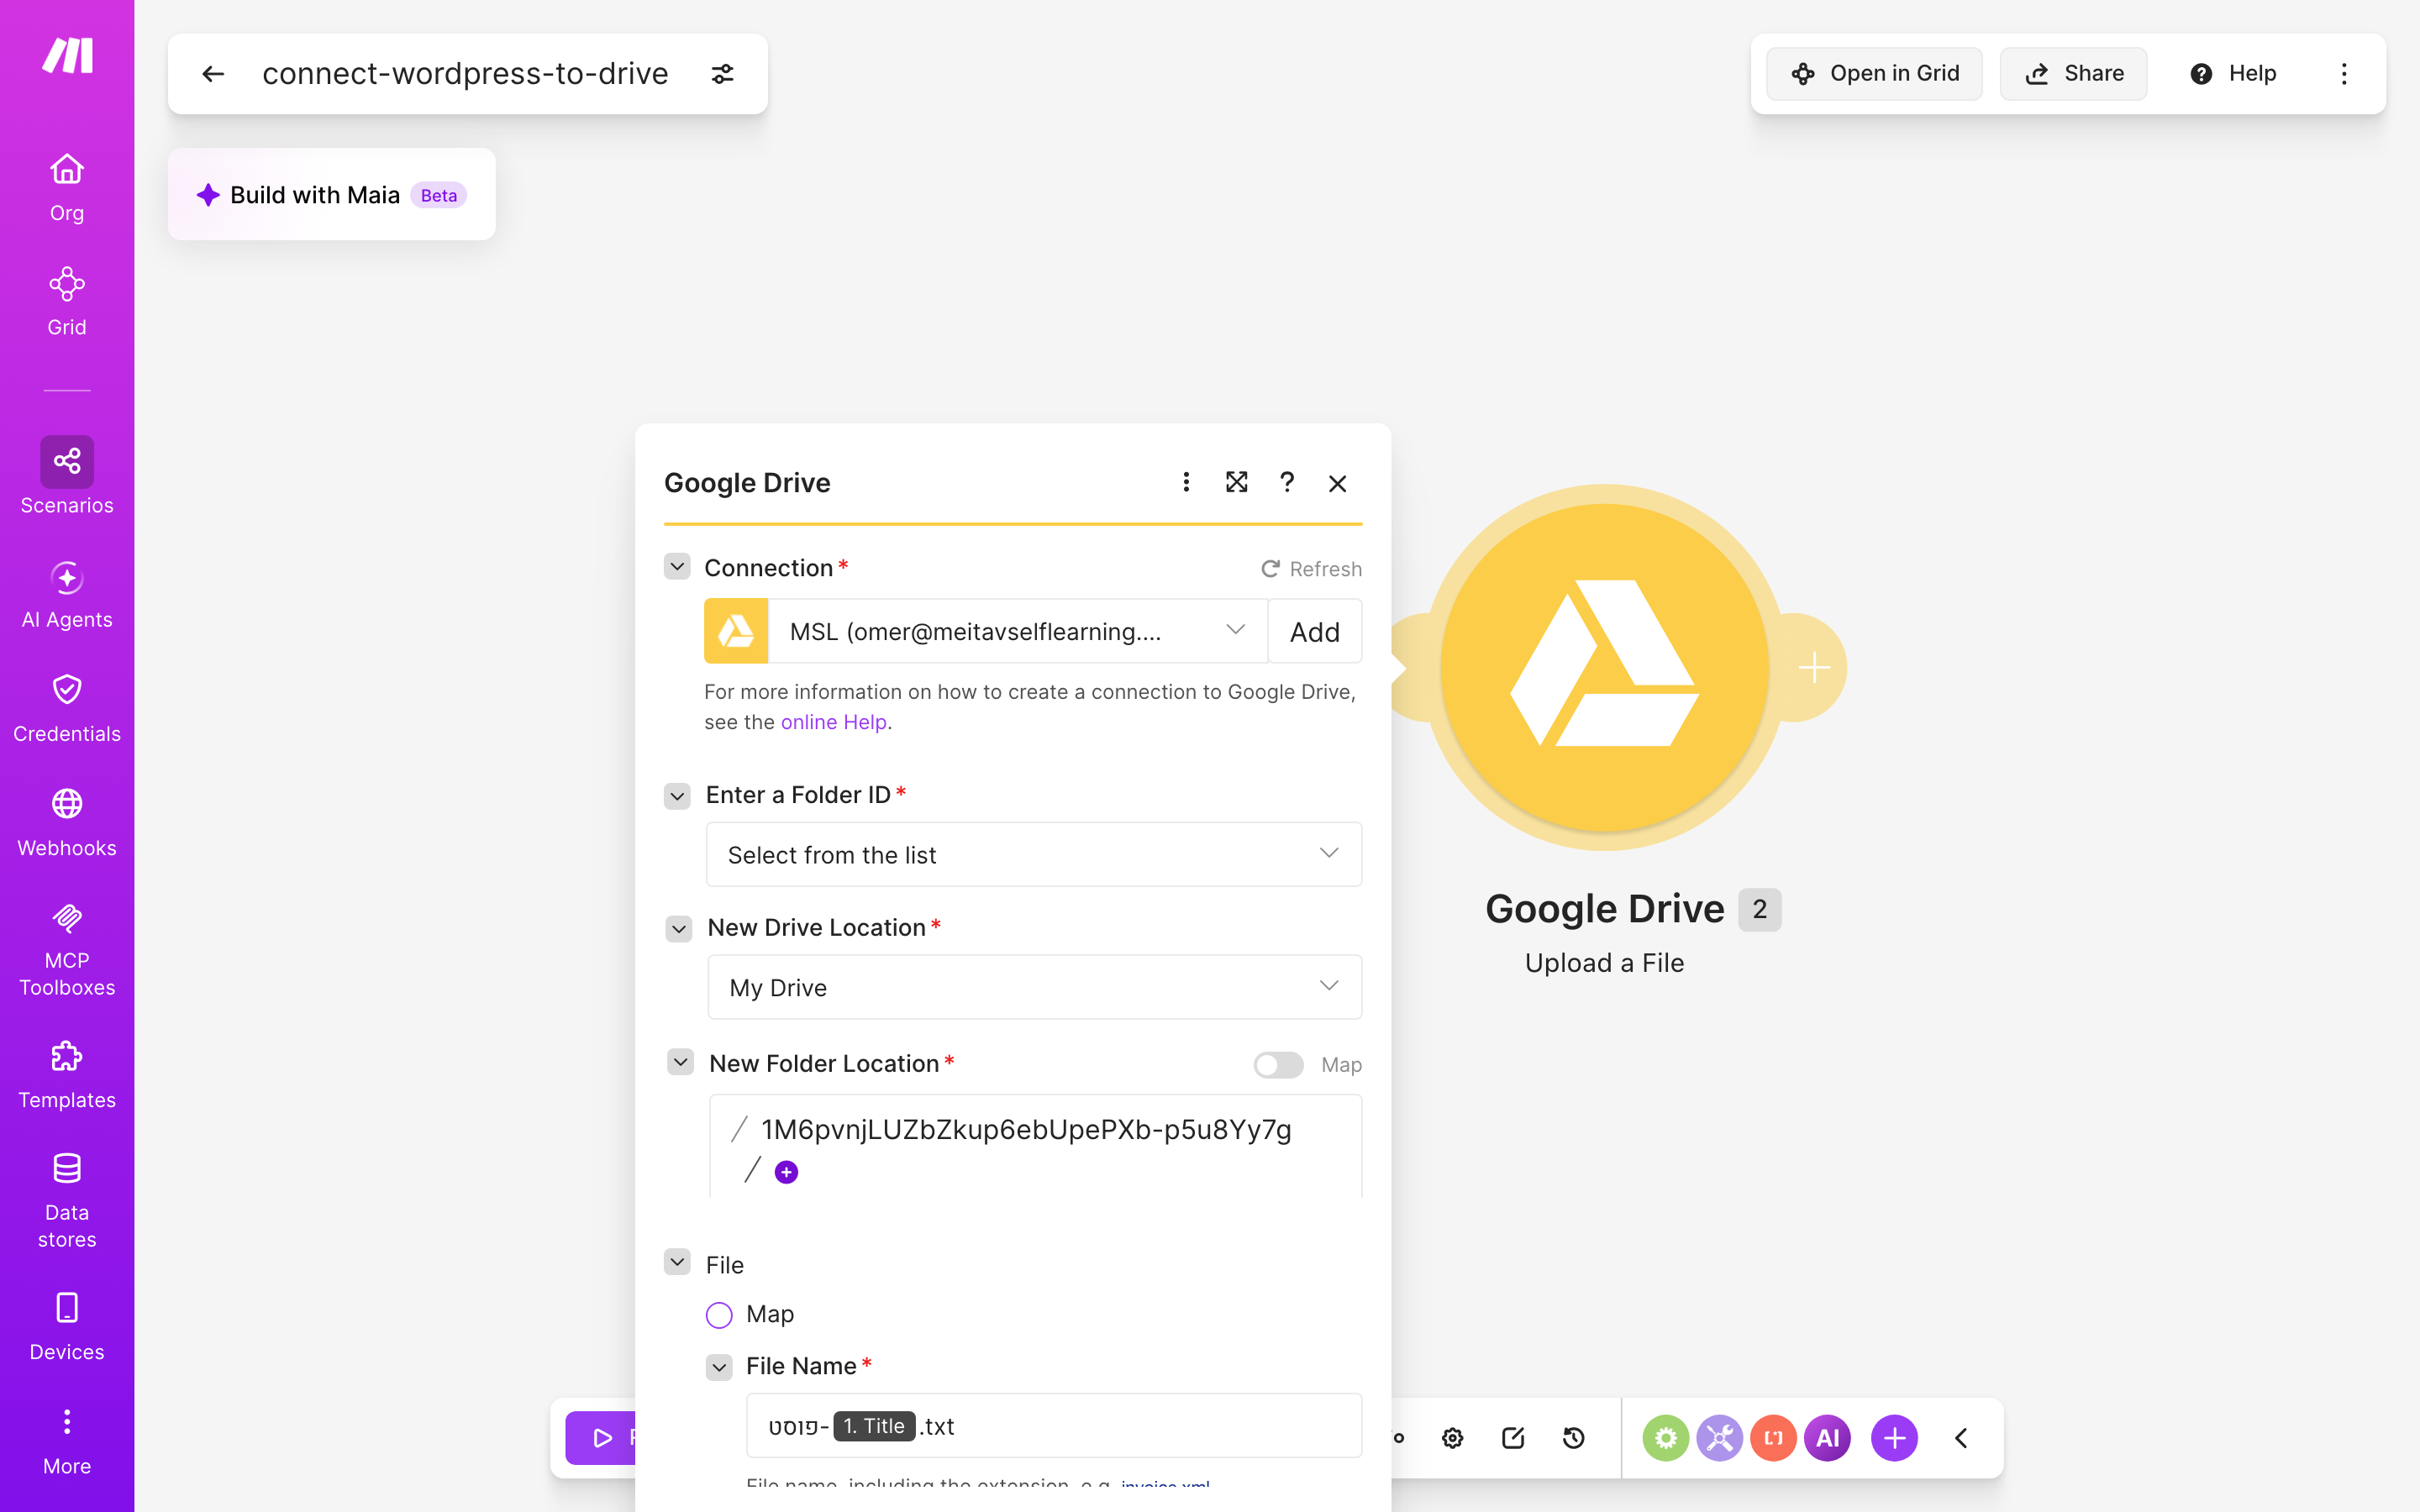Collapse the Enter a Folder ID section
Image resolution: width=2420 pixels, height=1512 pixels.
pyautogui.click(x=677, y=796)
